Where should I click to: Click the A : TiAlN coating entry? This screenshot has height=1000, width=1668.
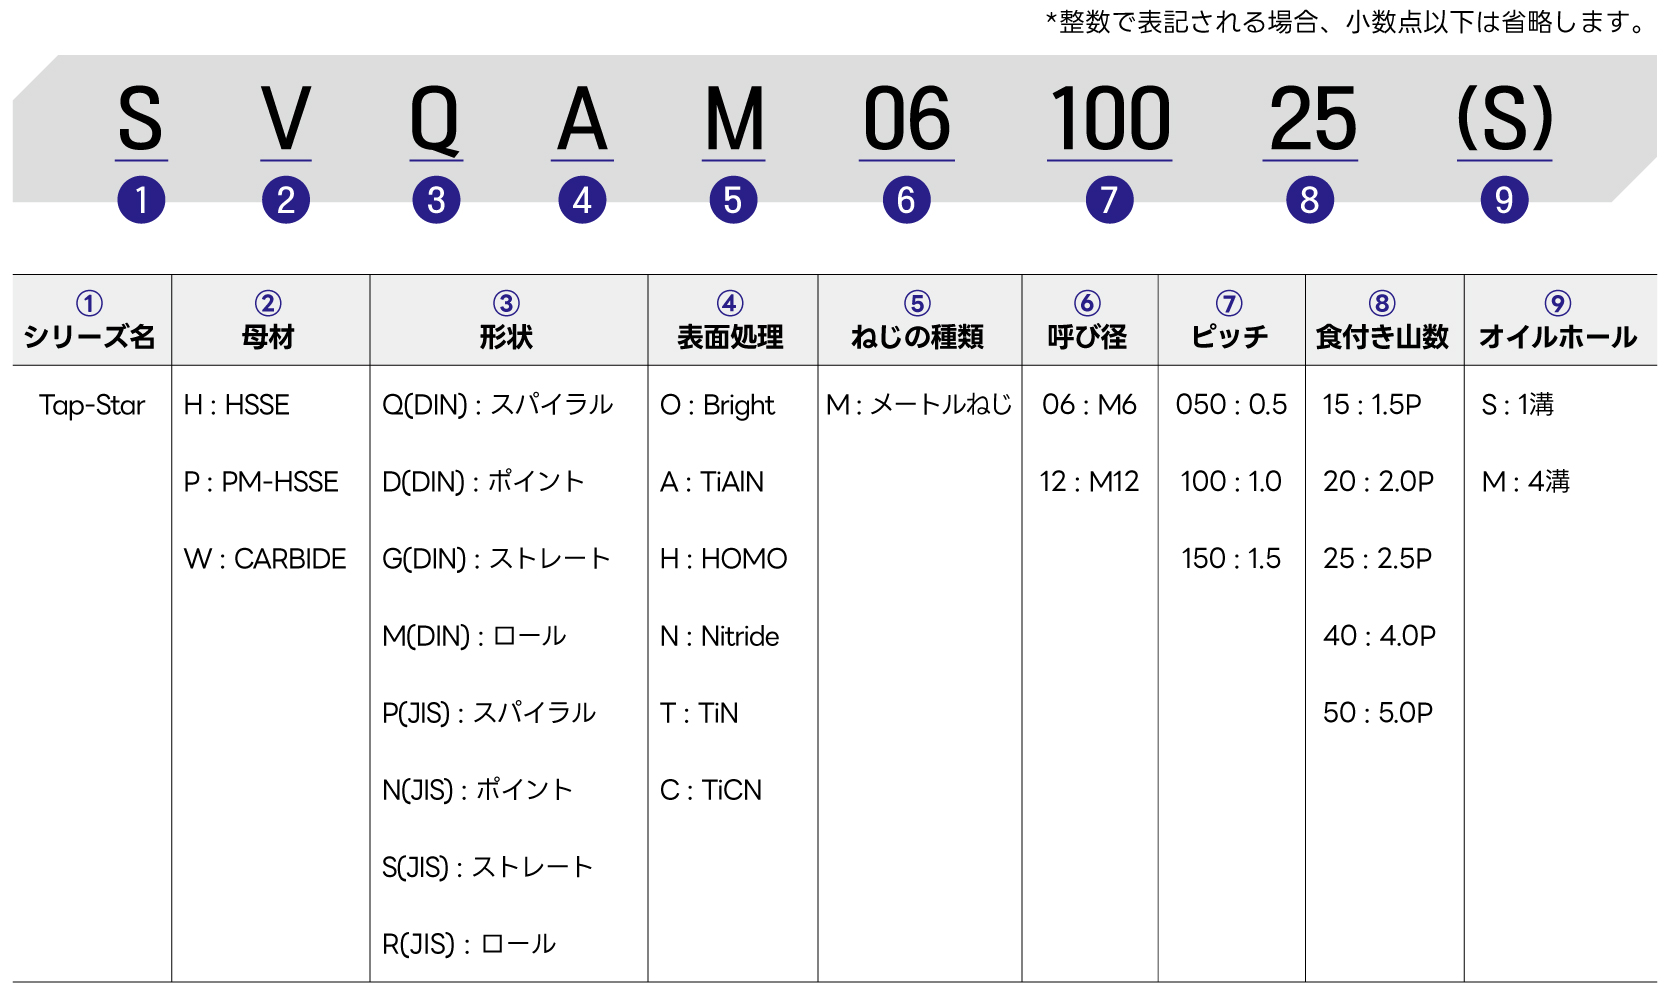pos(712,482)
